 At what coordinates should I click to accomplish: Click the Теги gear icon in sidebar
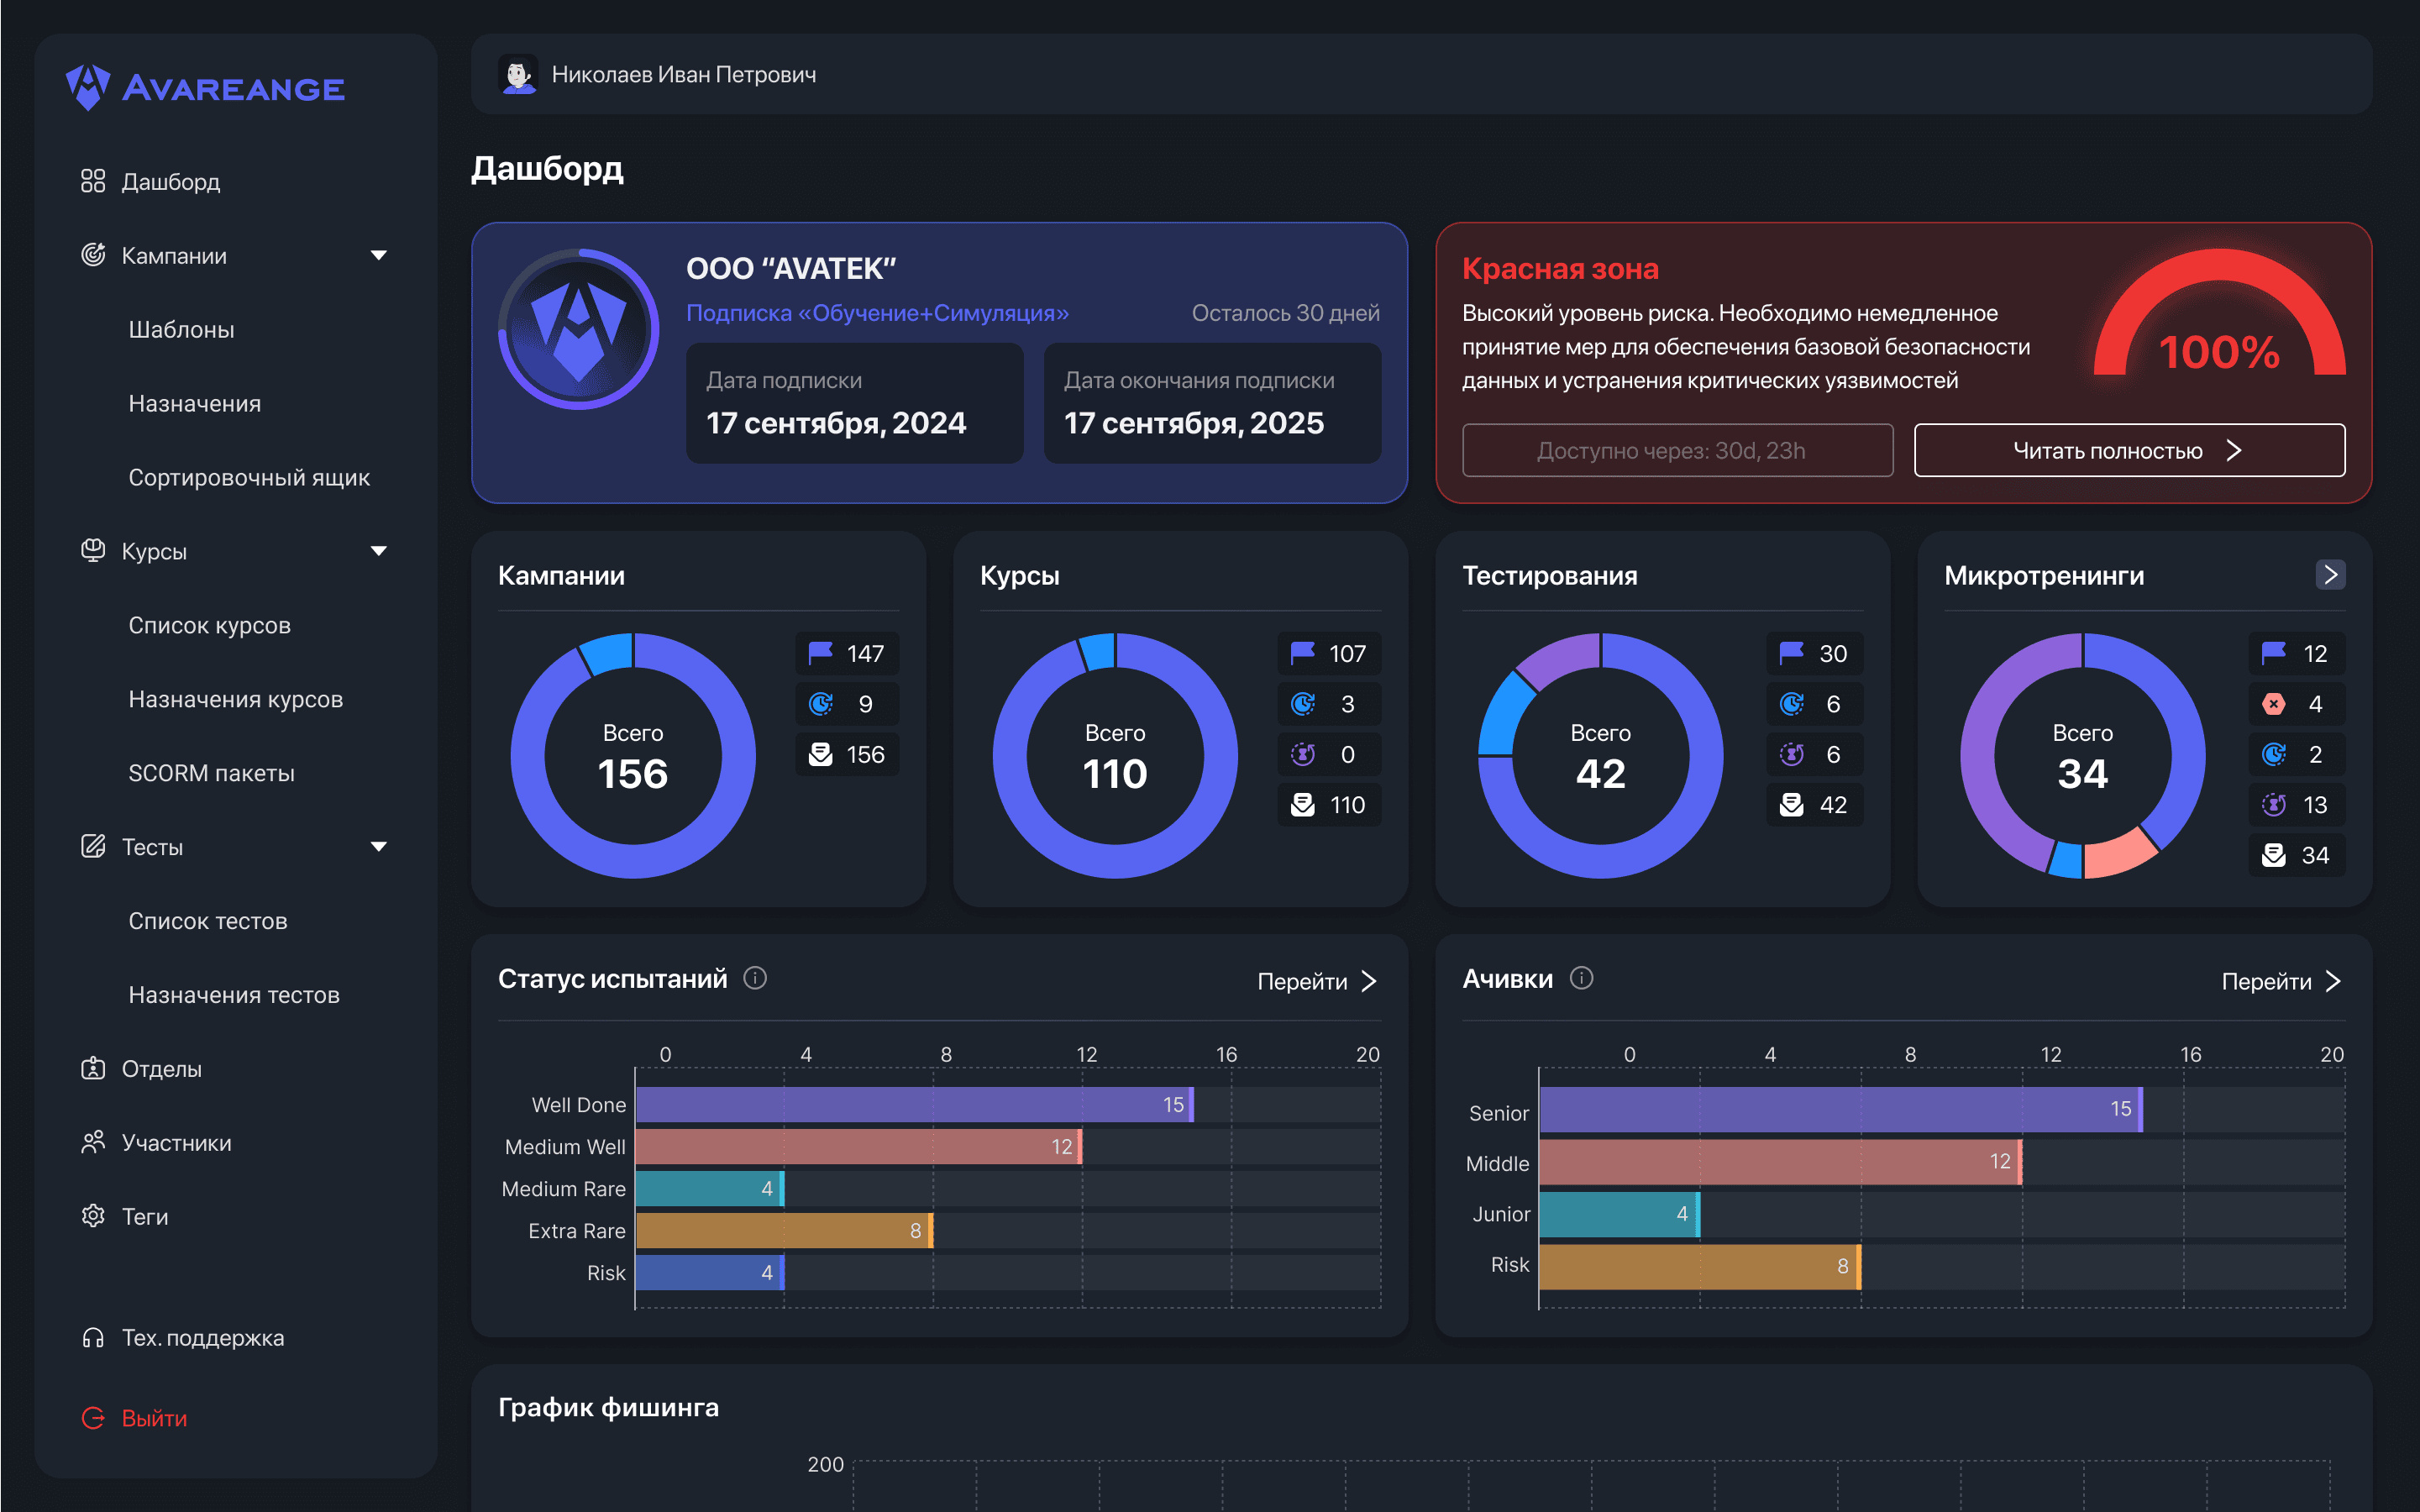(93, 1216)
